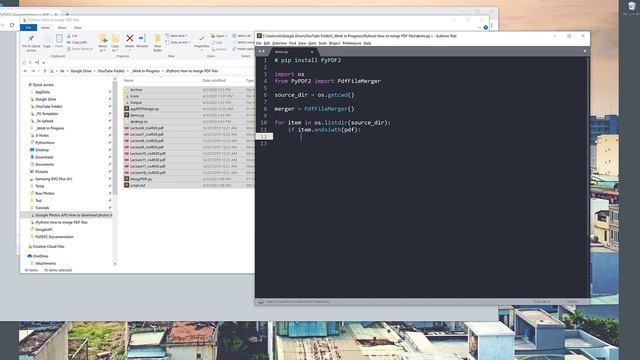This screenshot has height=360, width=640.
Task: Close the demo.py tab in Sublime
Action: click(x=312, y=52)
